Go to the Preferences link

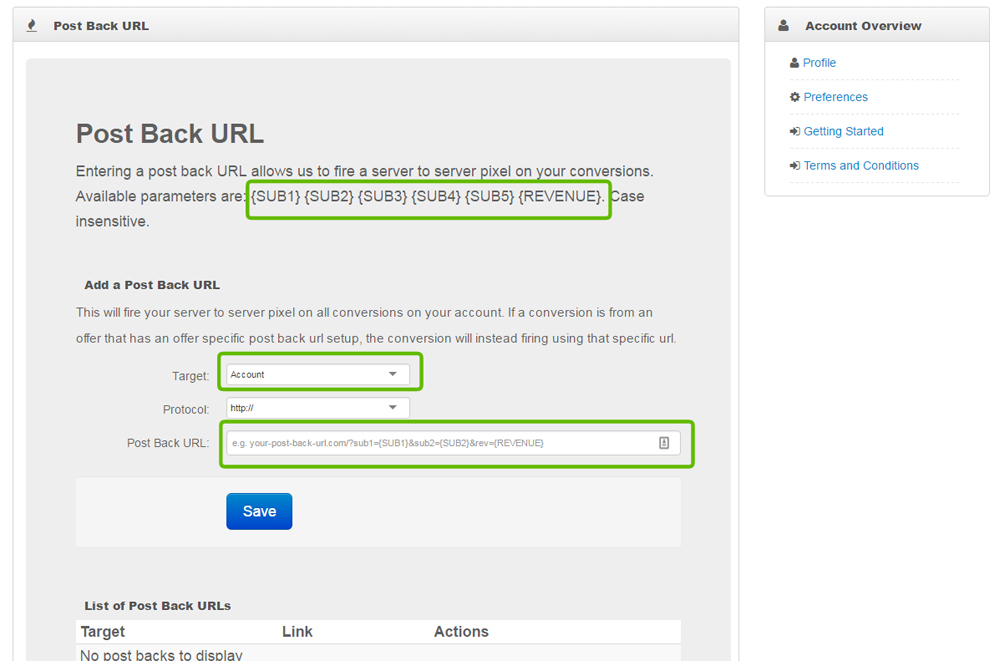point(836,97)
